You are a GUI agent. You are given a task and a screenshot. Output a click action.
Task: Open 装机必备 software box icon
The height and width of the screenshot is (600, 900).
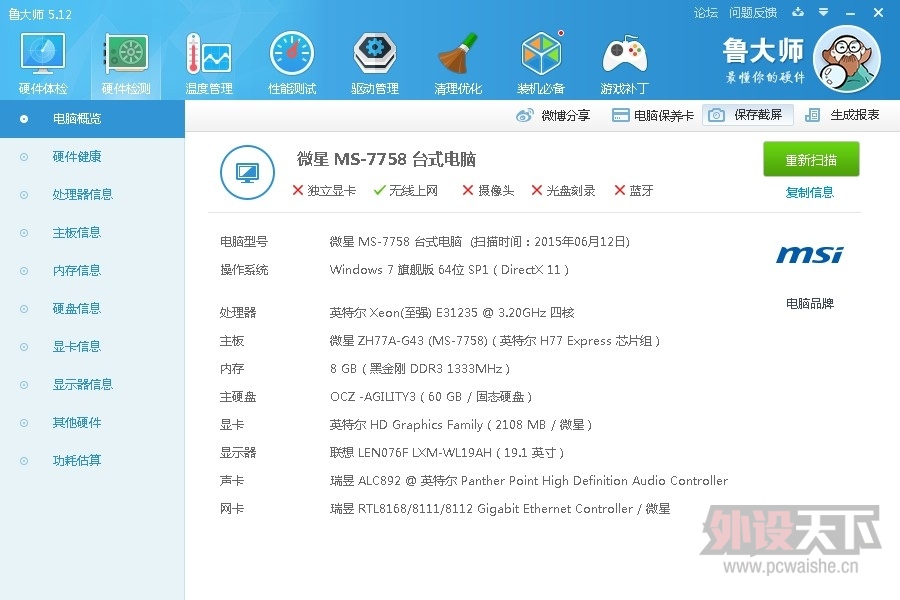pyautogui.click(x=541, y=60)
